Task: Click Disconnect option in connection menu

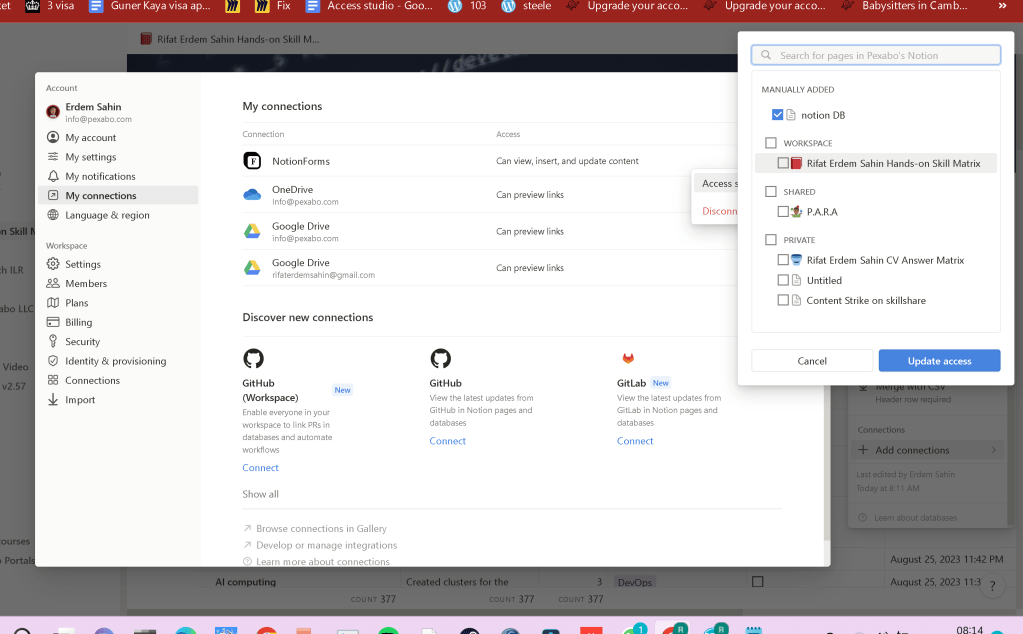Action: coord(719,211)
